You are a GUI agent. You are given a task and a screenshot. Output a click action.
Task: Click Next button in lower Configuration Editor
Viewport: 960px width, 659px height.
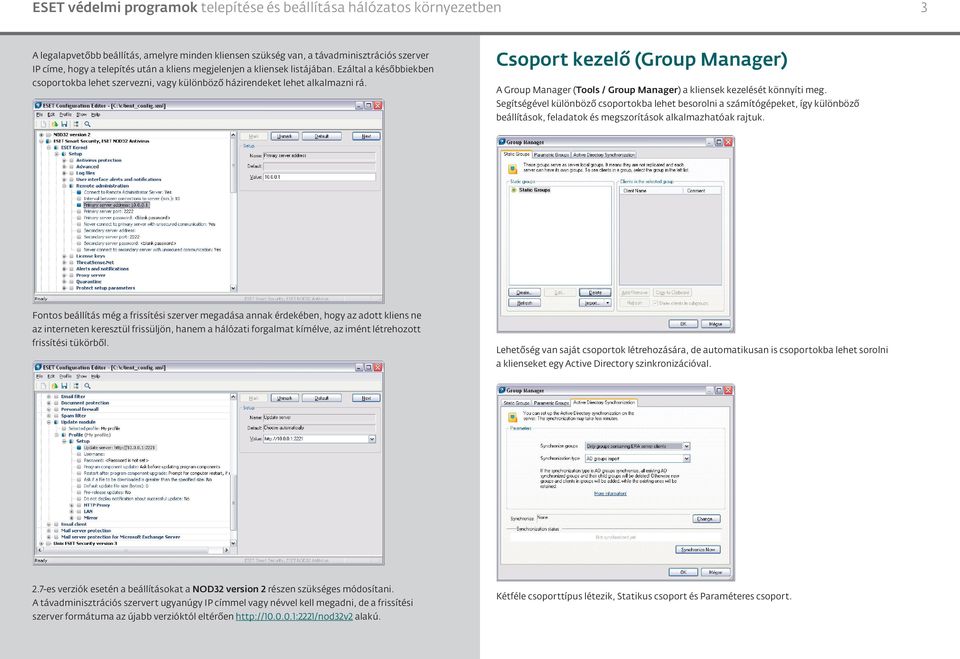point(366,398)
